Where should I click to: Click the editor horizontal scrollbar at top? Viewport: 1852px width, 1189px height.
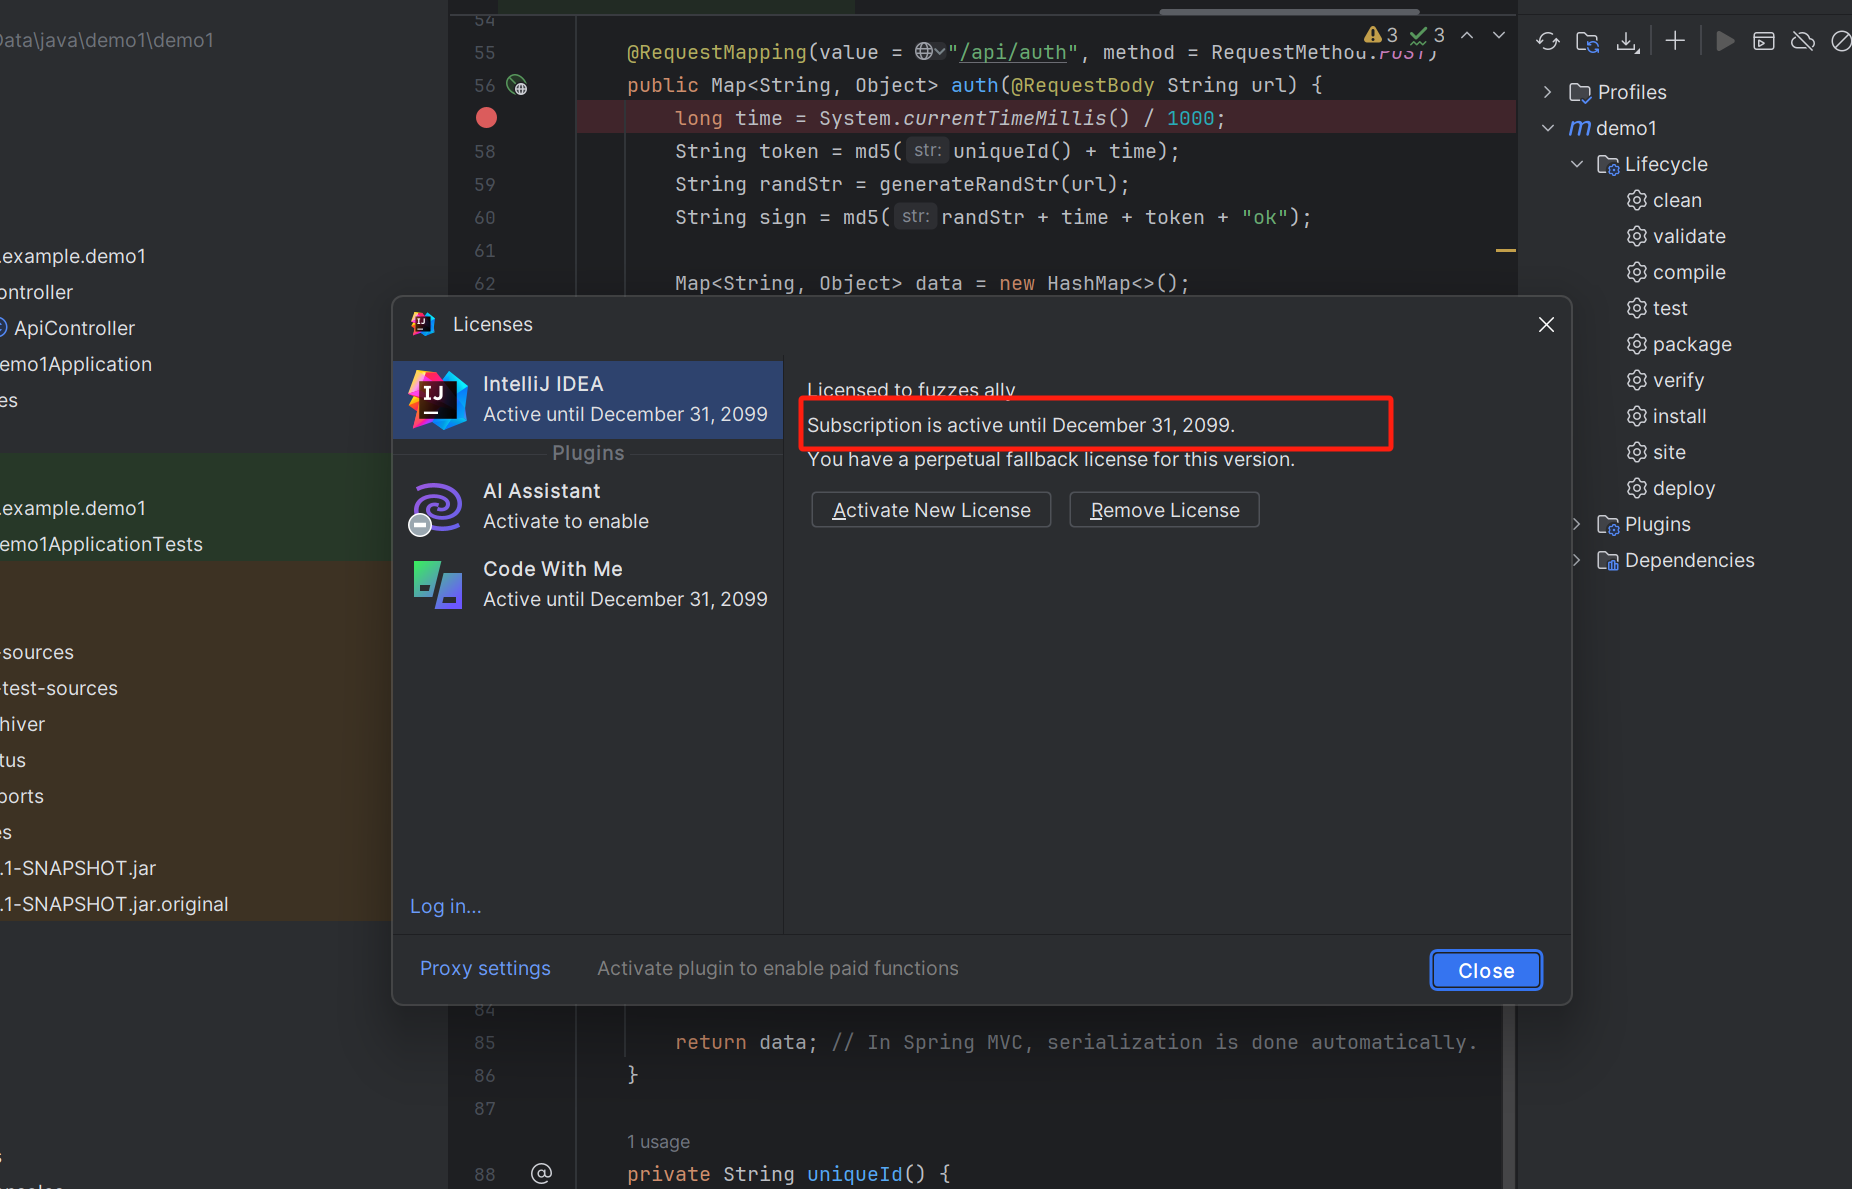tap(1288, 11)
